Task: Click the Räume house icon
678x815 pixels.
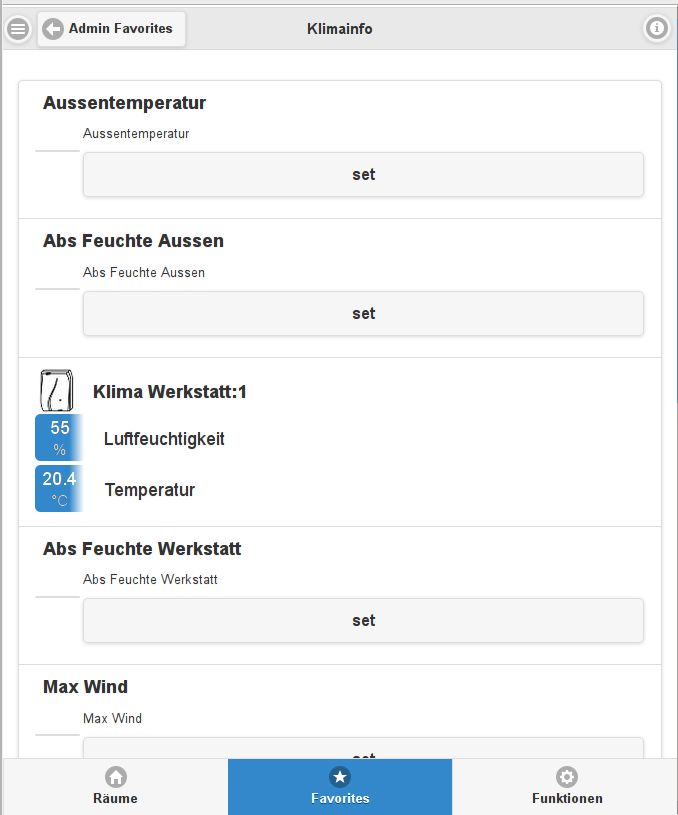Action: 116,777
